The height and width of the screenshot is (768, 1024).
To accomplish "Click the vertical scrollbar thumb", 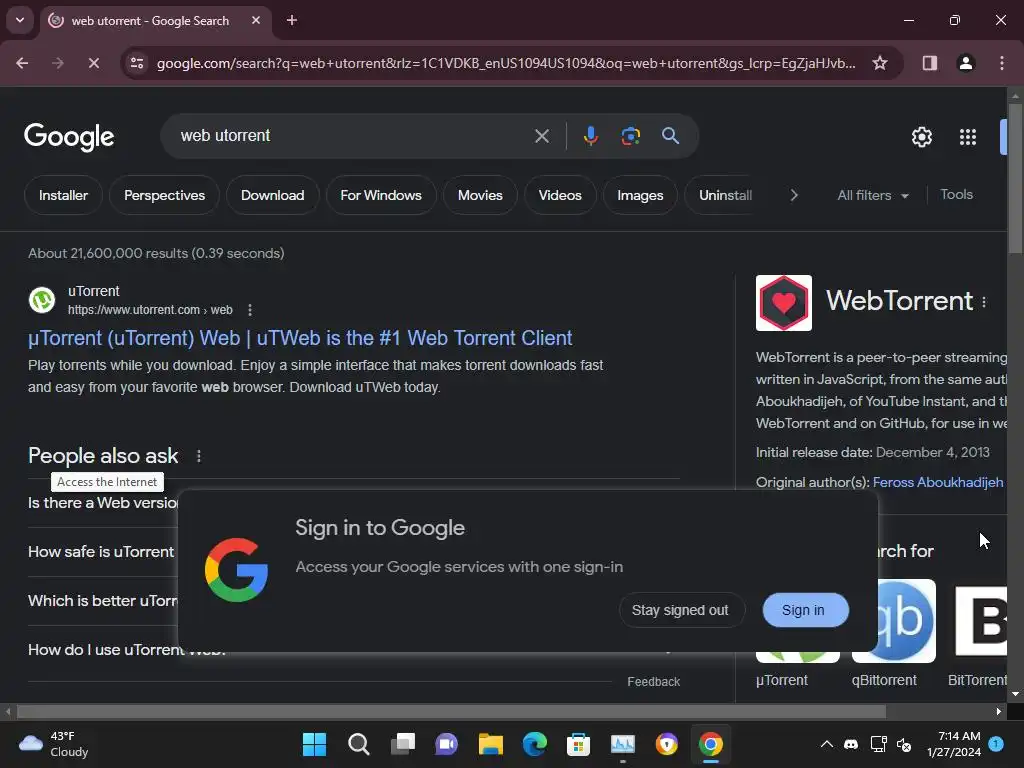I will 1015,178.
